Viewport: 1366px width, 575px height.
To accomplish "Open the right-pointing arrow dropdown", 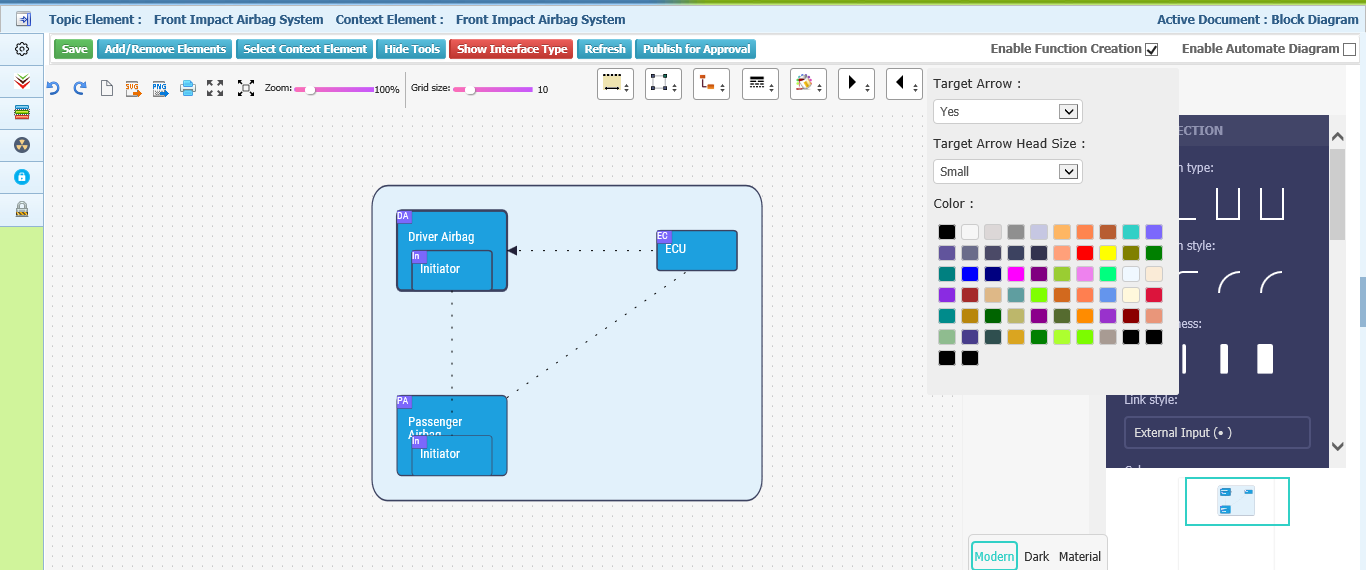I will tap(856, 84).
